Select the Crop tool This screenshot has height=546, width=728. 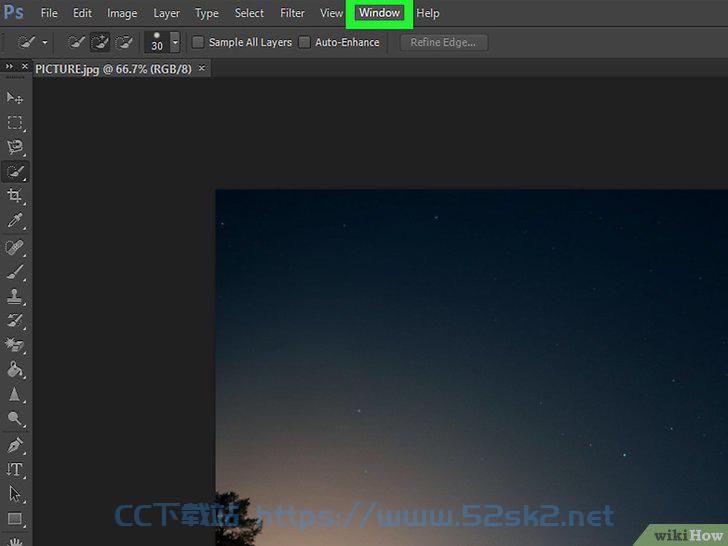tap(14, 195)
